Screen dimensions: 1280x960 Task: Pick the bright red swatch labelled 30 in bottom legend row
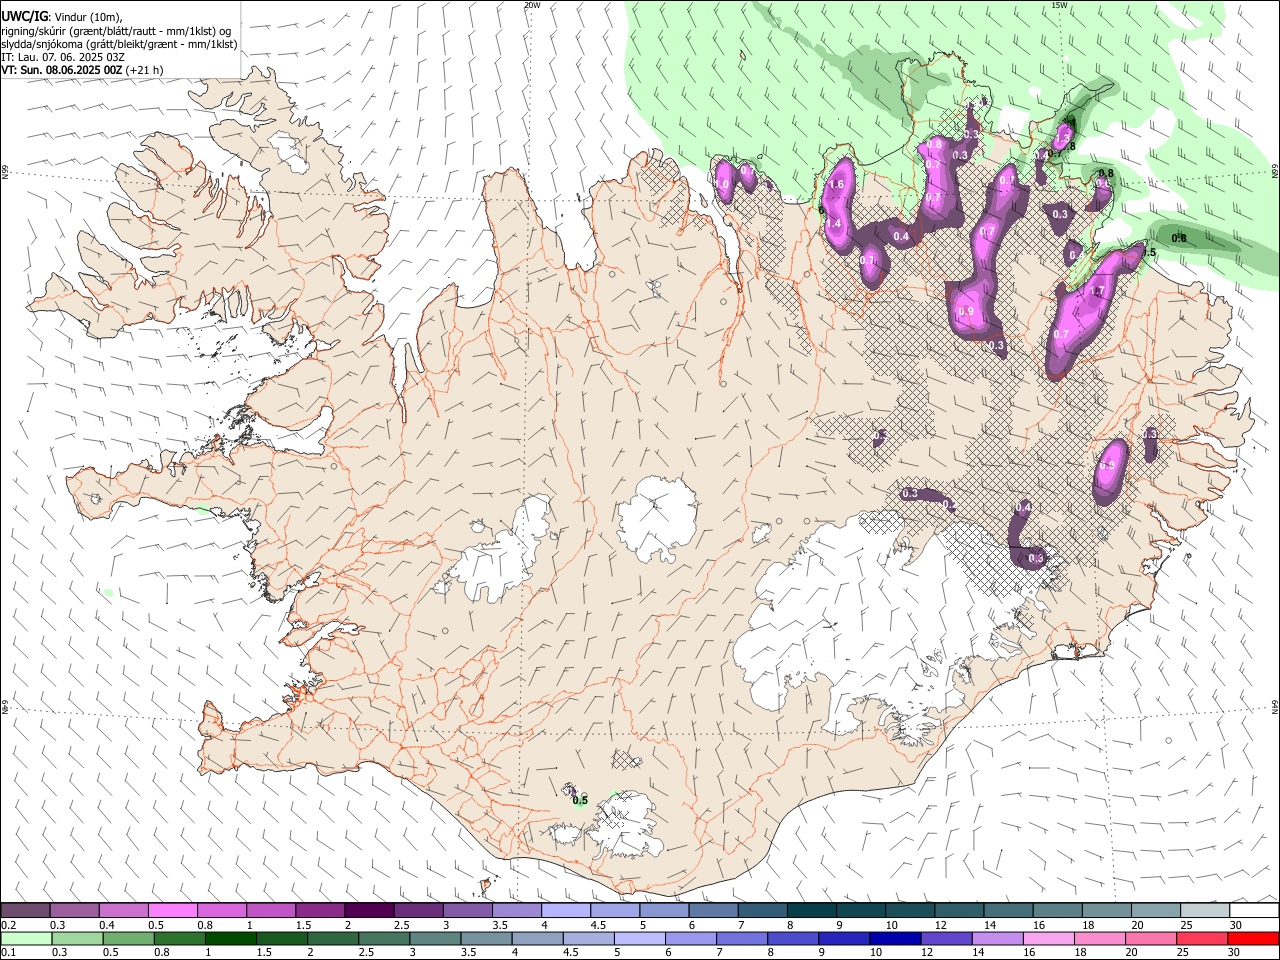(1254, 938)
